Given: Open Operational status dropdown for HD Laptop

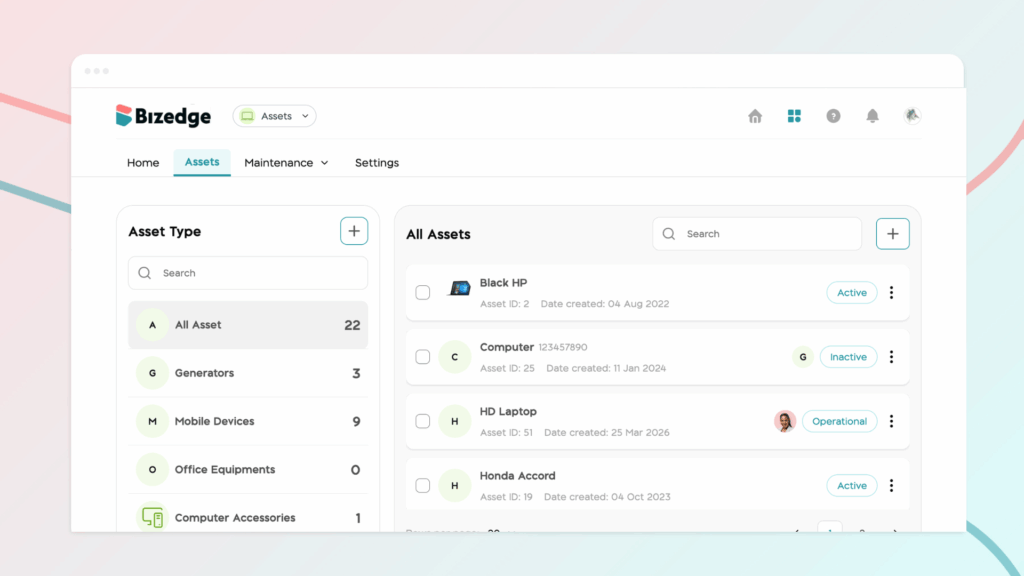Looking at the screenshot, I should tap(839, 422).
